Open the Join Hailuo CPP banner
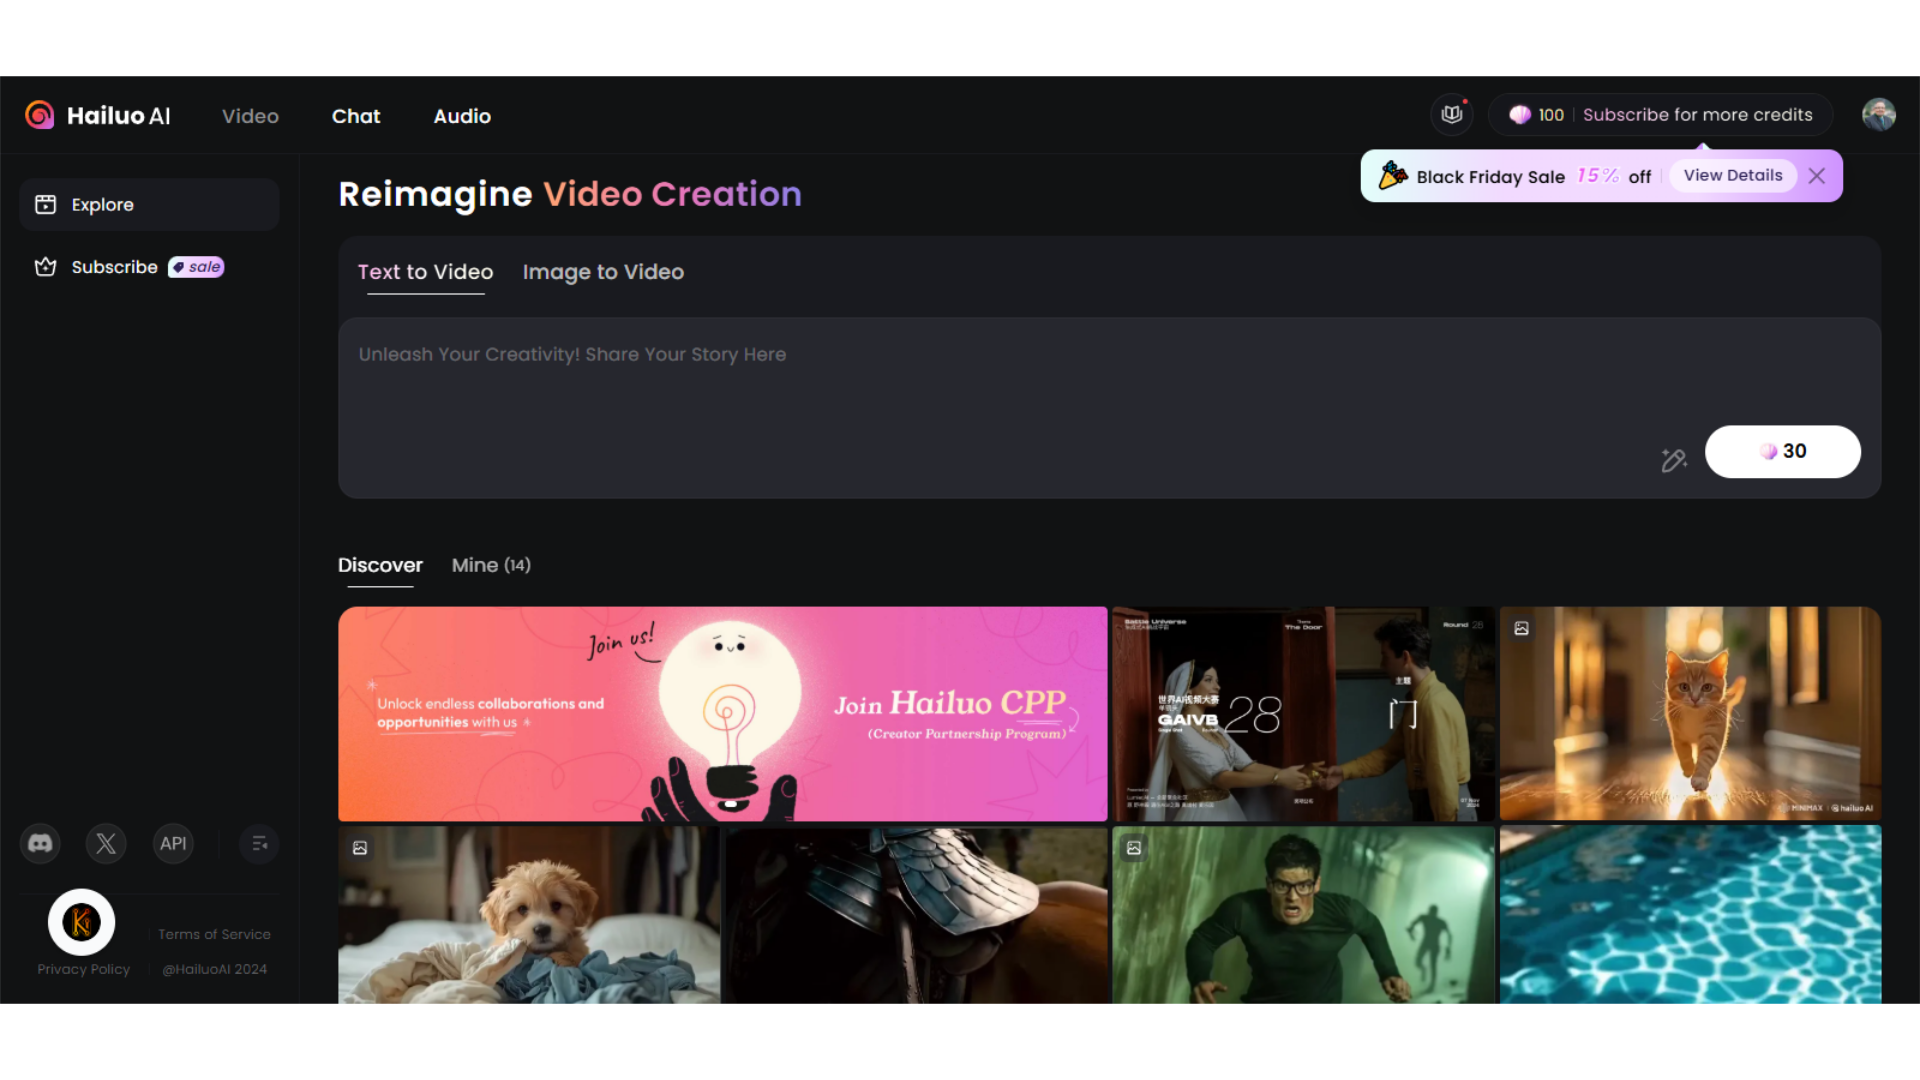The height and width of the screenshot is (1080, 1920). coord(722,714)
